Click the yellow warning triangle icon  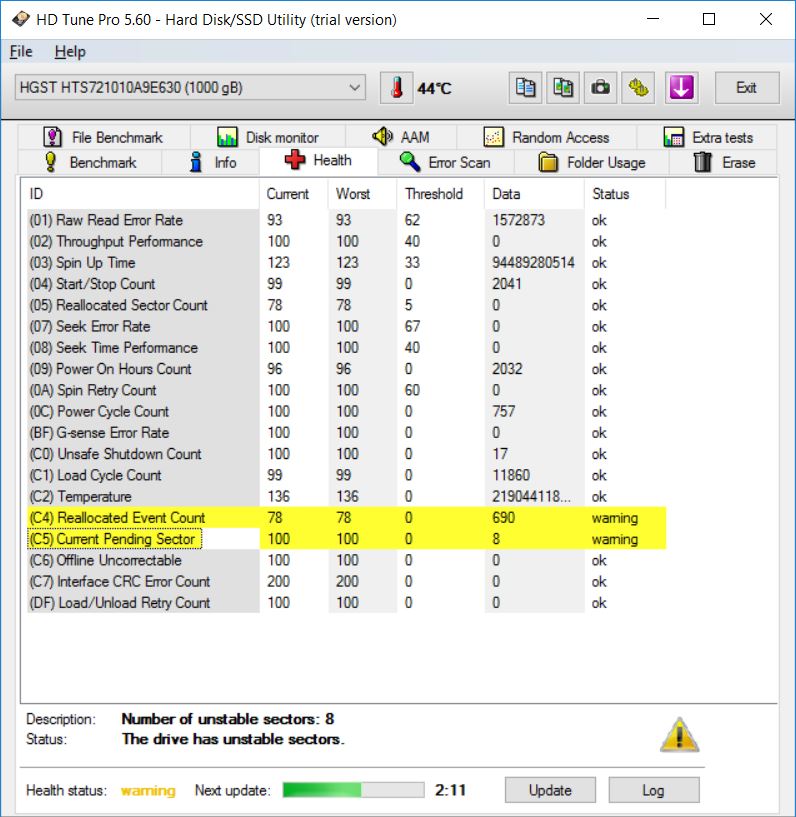pyautogui.click(x=679, y=735)
